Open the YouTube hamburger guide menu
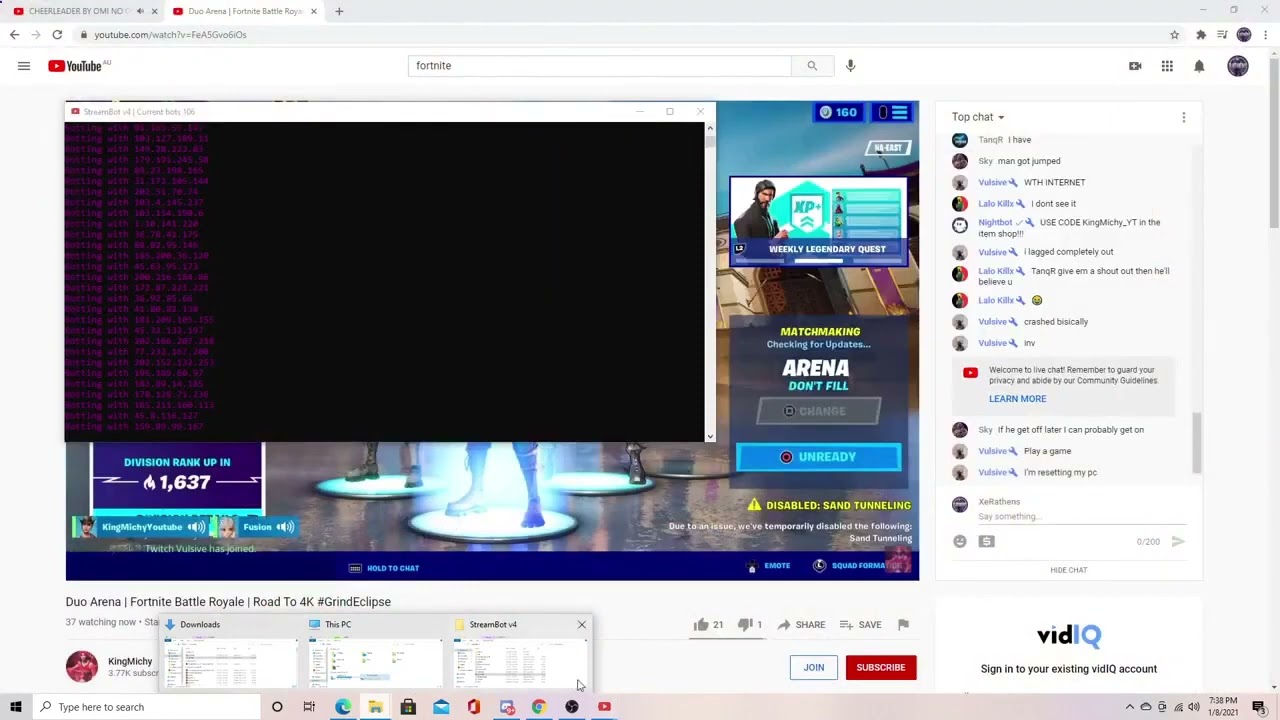1280x720 pixels. pyautogui.click(x=23, y=66)
